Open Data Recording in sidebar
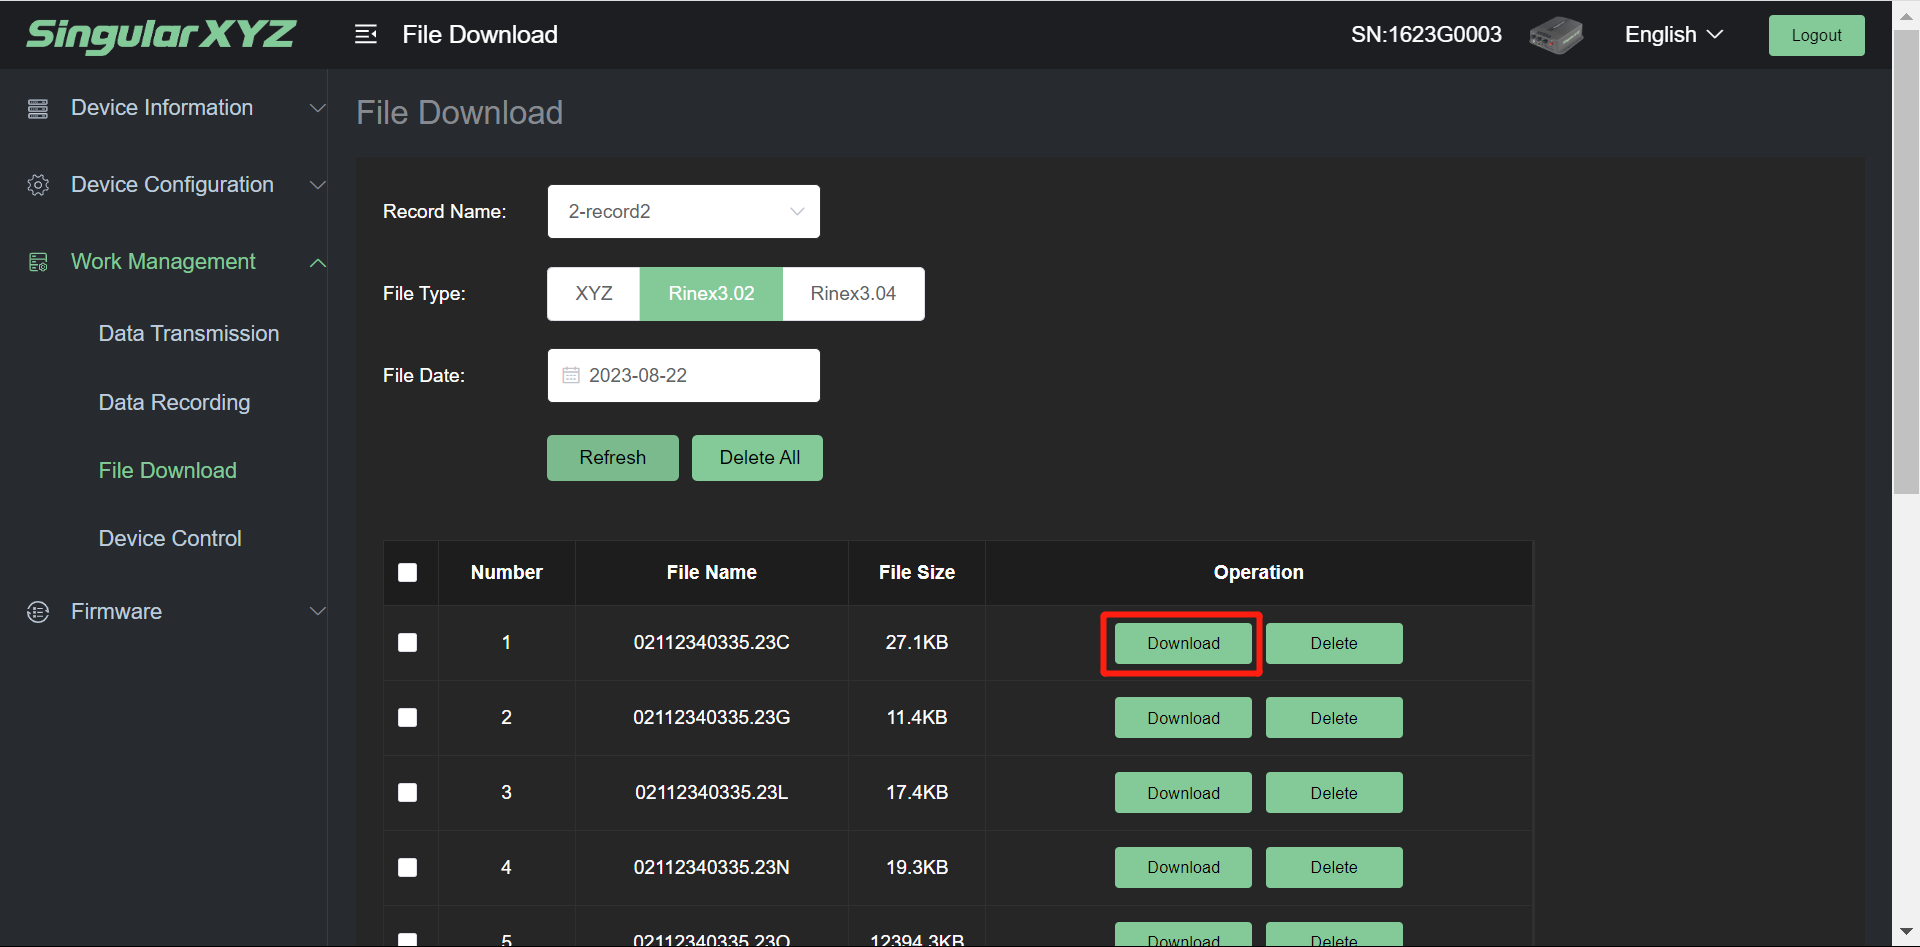Image resolution: width=1920 pixels, height=947 pixels. 174,403
